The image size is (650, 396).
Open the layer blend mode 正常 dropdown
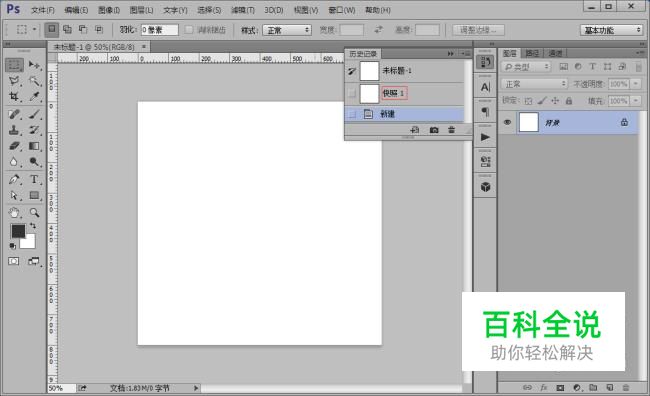coord(534,84)
